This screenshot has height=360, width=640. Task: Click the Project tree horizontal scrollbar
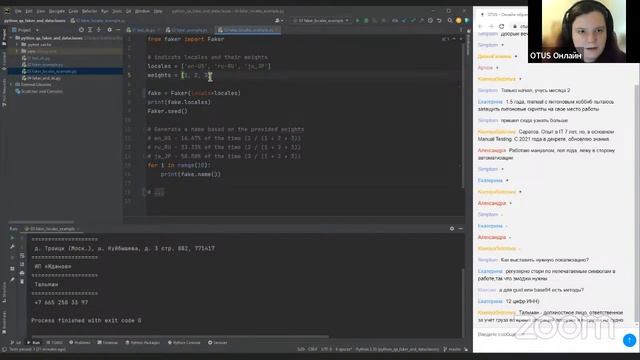pyautogui.click(x=41, y=222)
